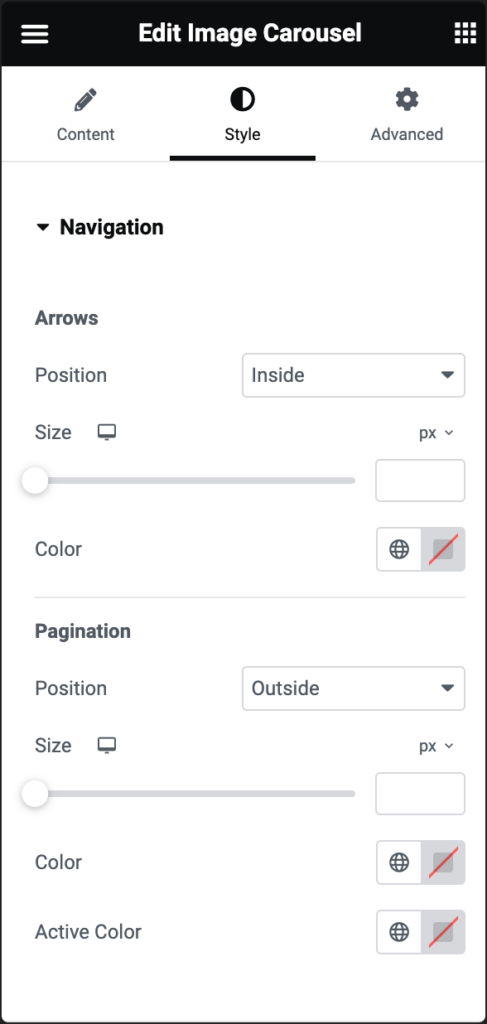The width and height of the screenshot is (487, 1024).
Task: Click the gear icon on Advanced tab
Action: 407,100
